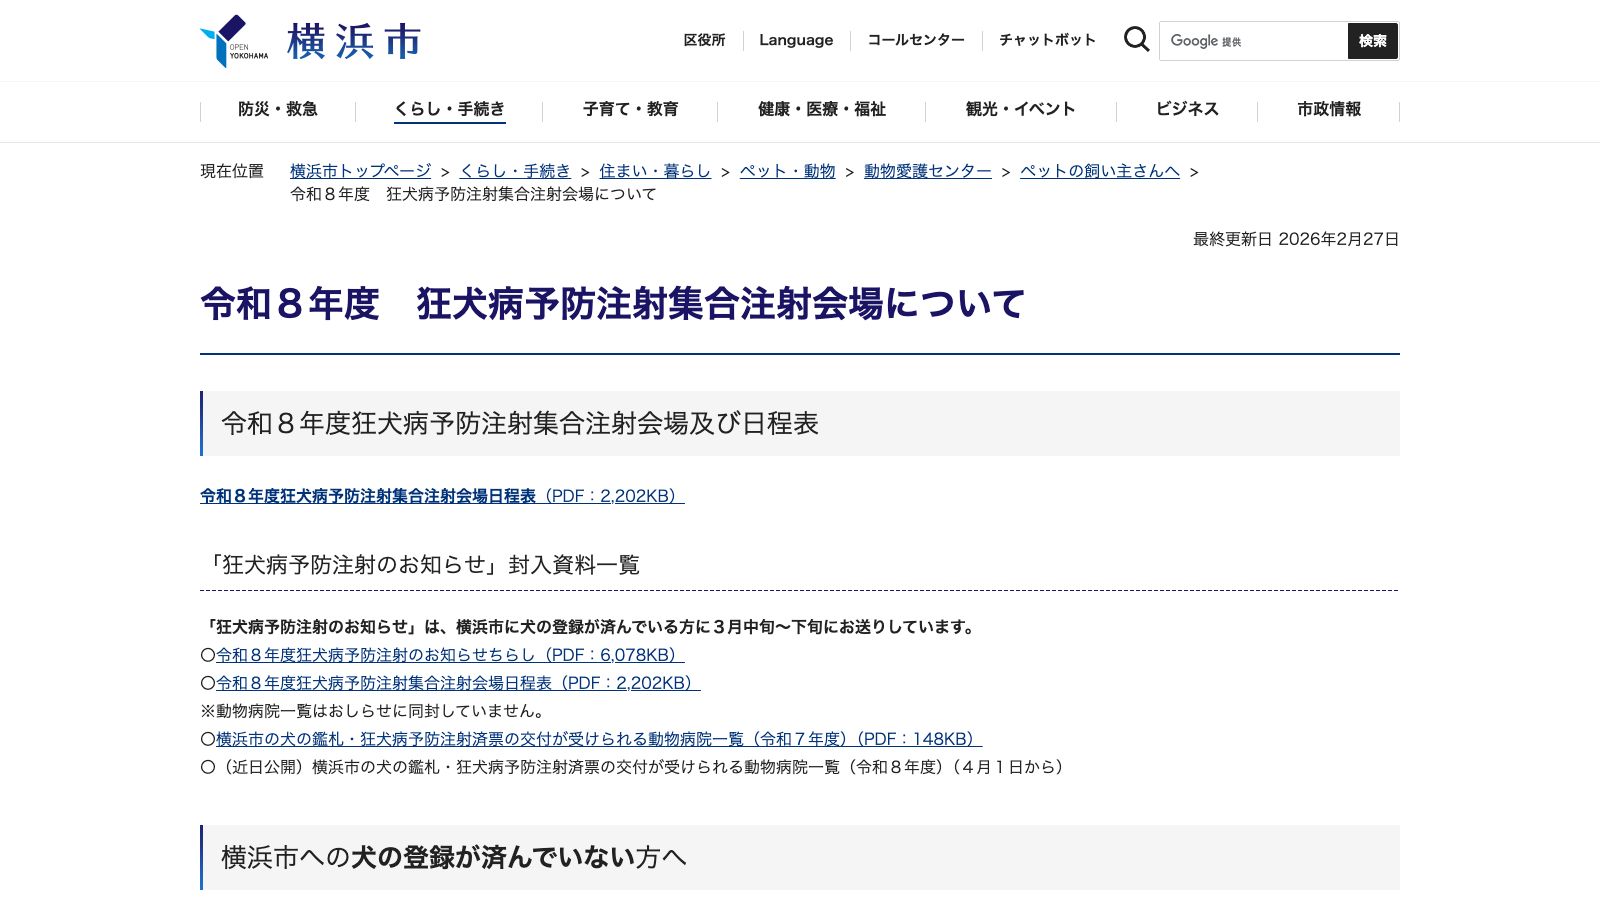Select the 防災・救急 navigation tab
1600x900 pixels.
click(x=278, y=109)
